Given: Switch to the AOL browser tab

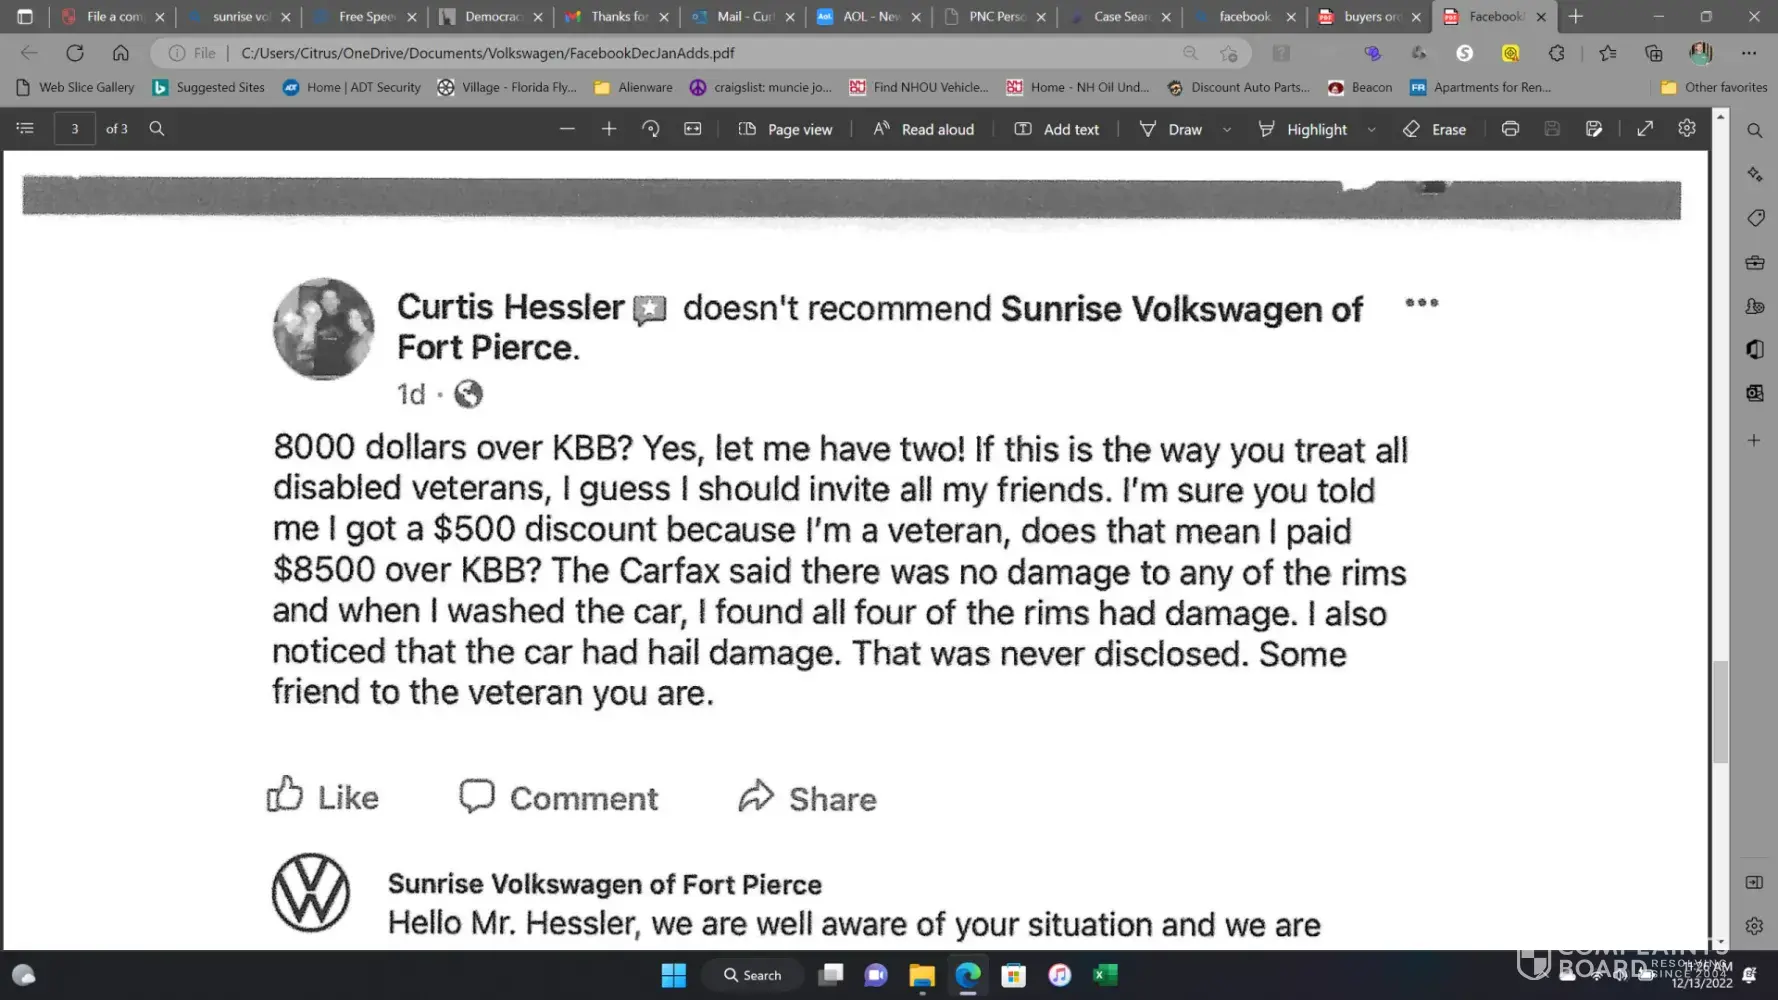Looking at the screenshot, I should (x=869, y=17).
